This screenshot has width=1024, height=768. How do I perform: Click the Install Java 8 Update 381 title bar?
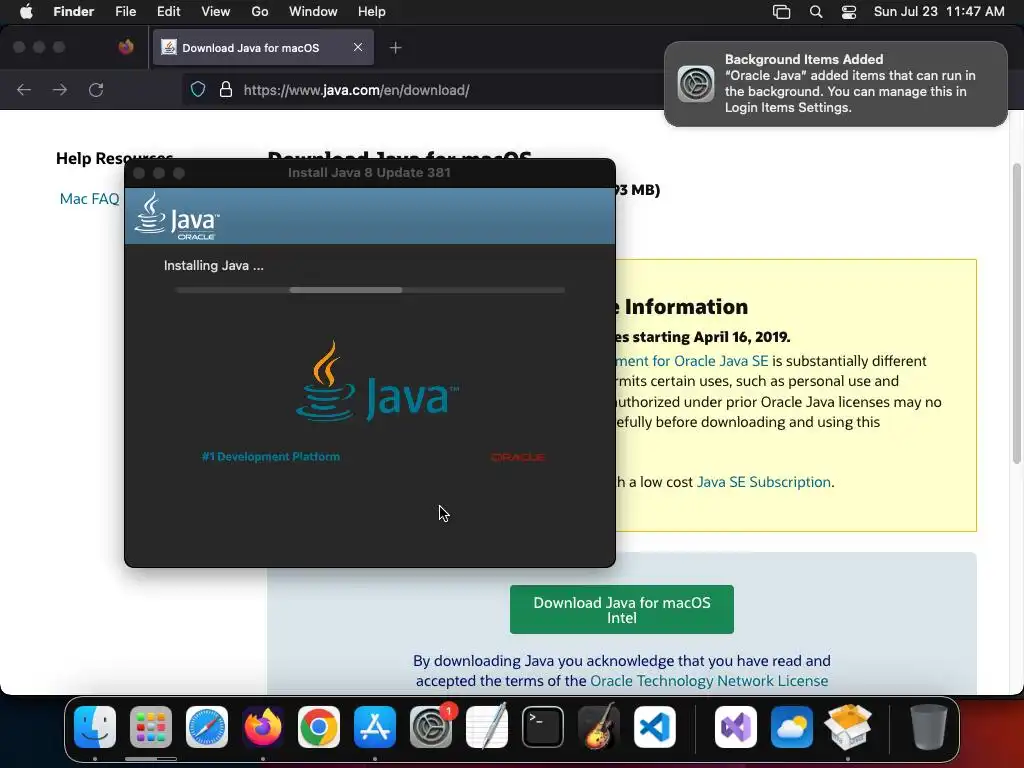click(370, 172)
